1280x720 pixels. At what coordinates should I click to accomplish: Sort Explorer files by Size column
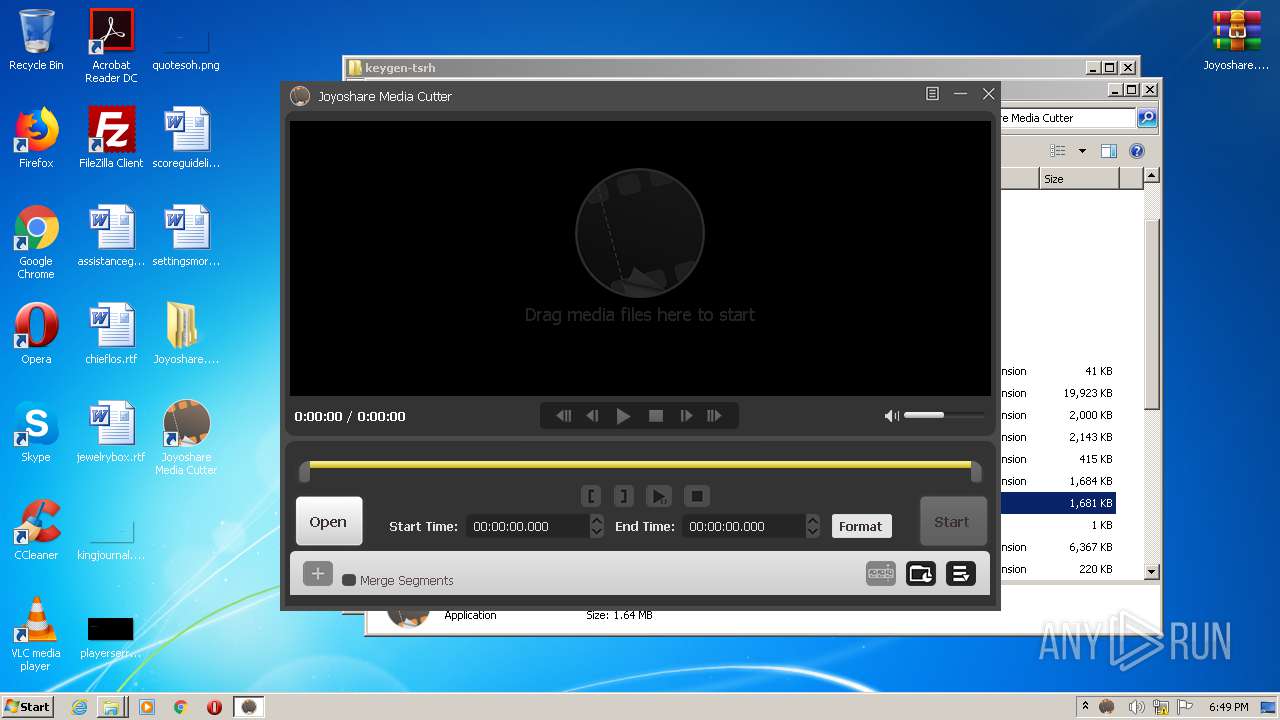(x=1079, y=179)
